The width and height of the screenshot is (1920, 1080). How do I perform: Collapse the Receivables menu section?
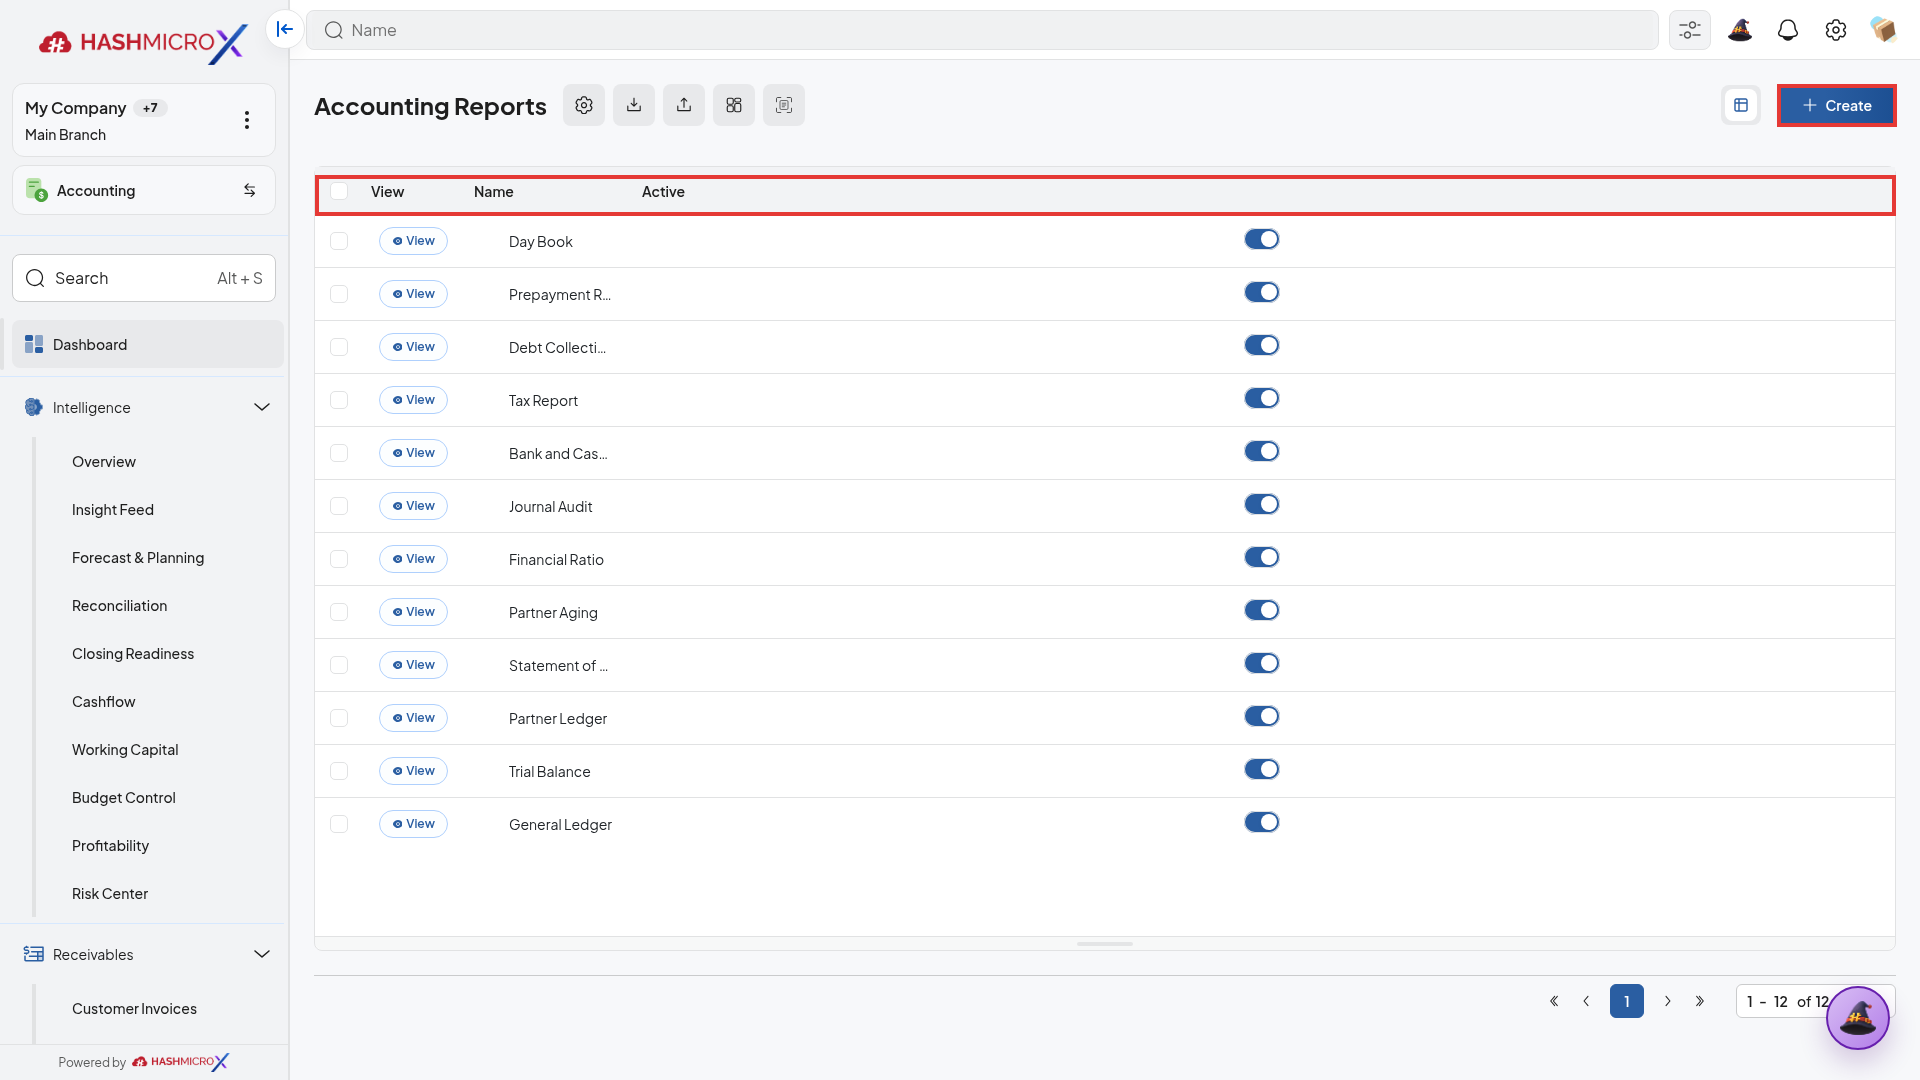pos(262,954)
